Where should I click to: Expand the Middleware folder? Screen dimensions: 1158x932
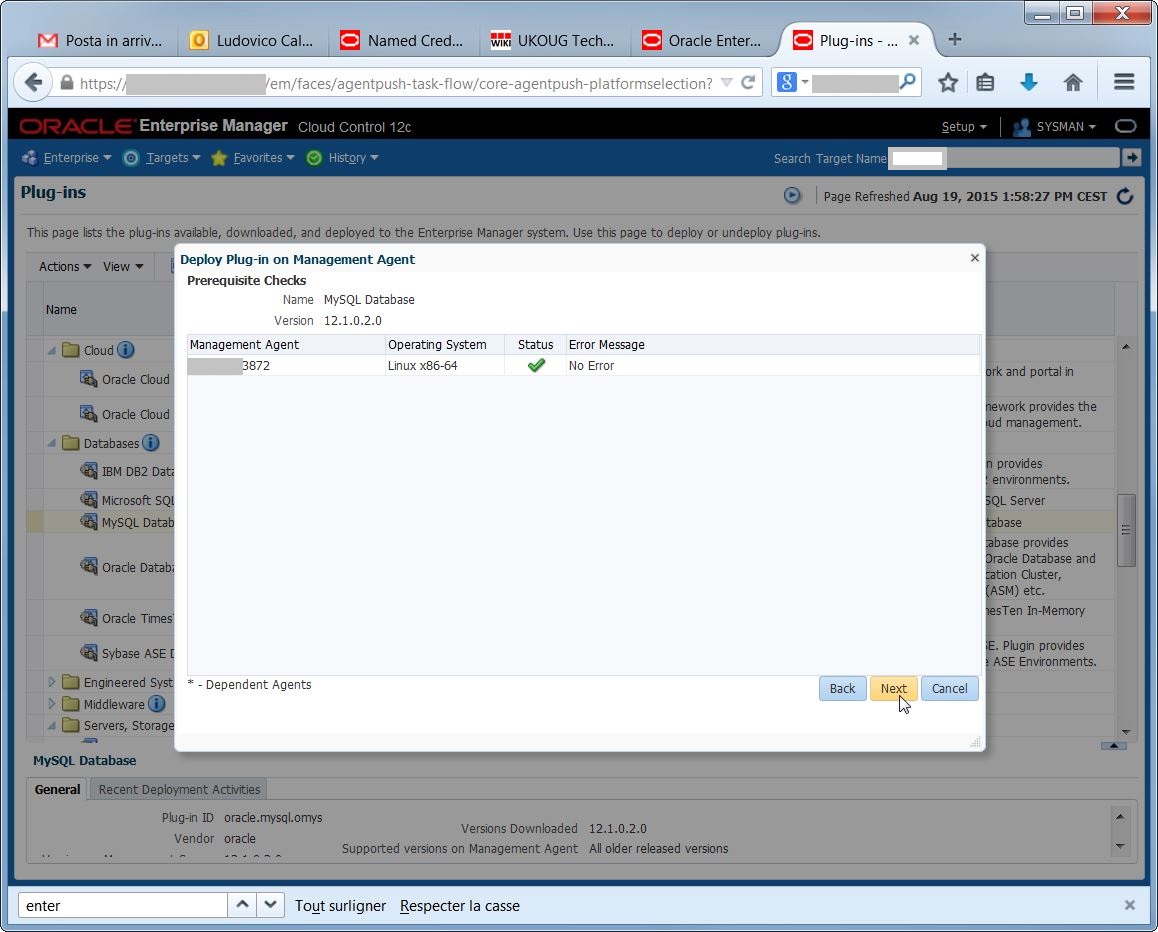tap(52, 704)
